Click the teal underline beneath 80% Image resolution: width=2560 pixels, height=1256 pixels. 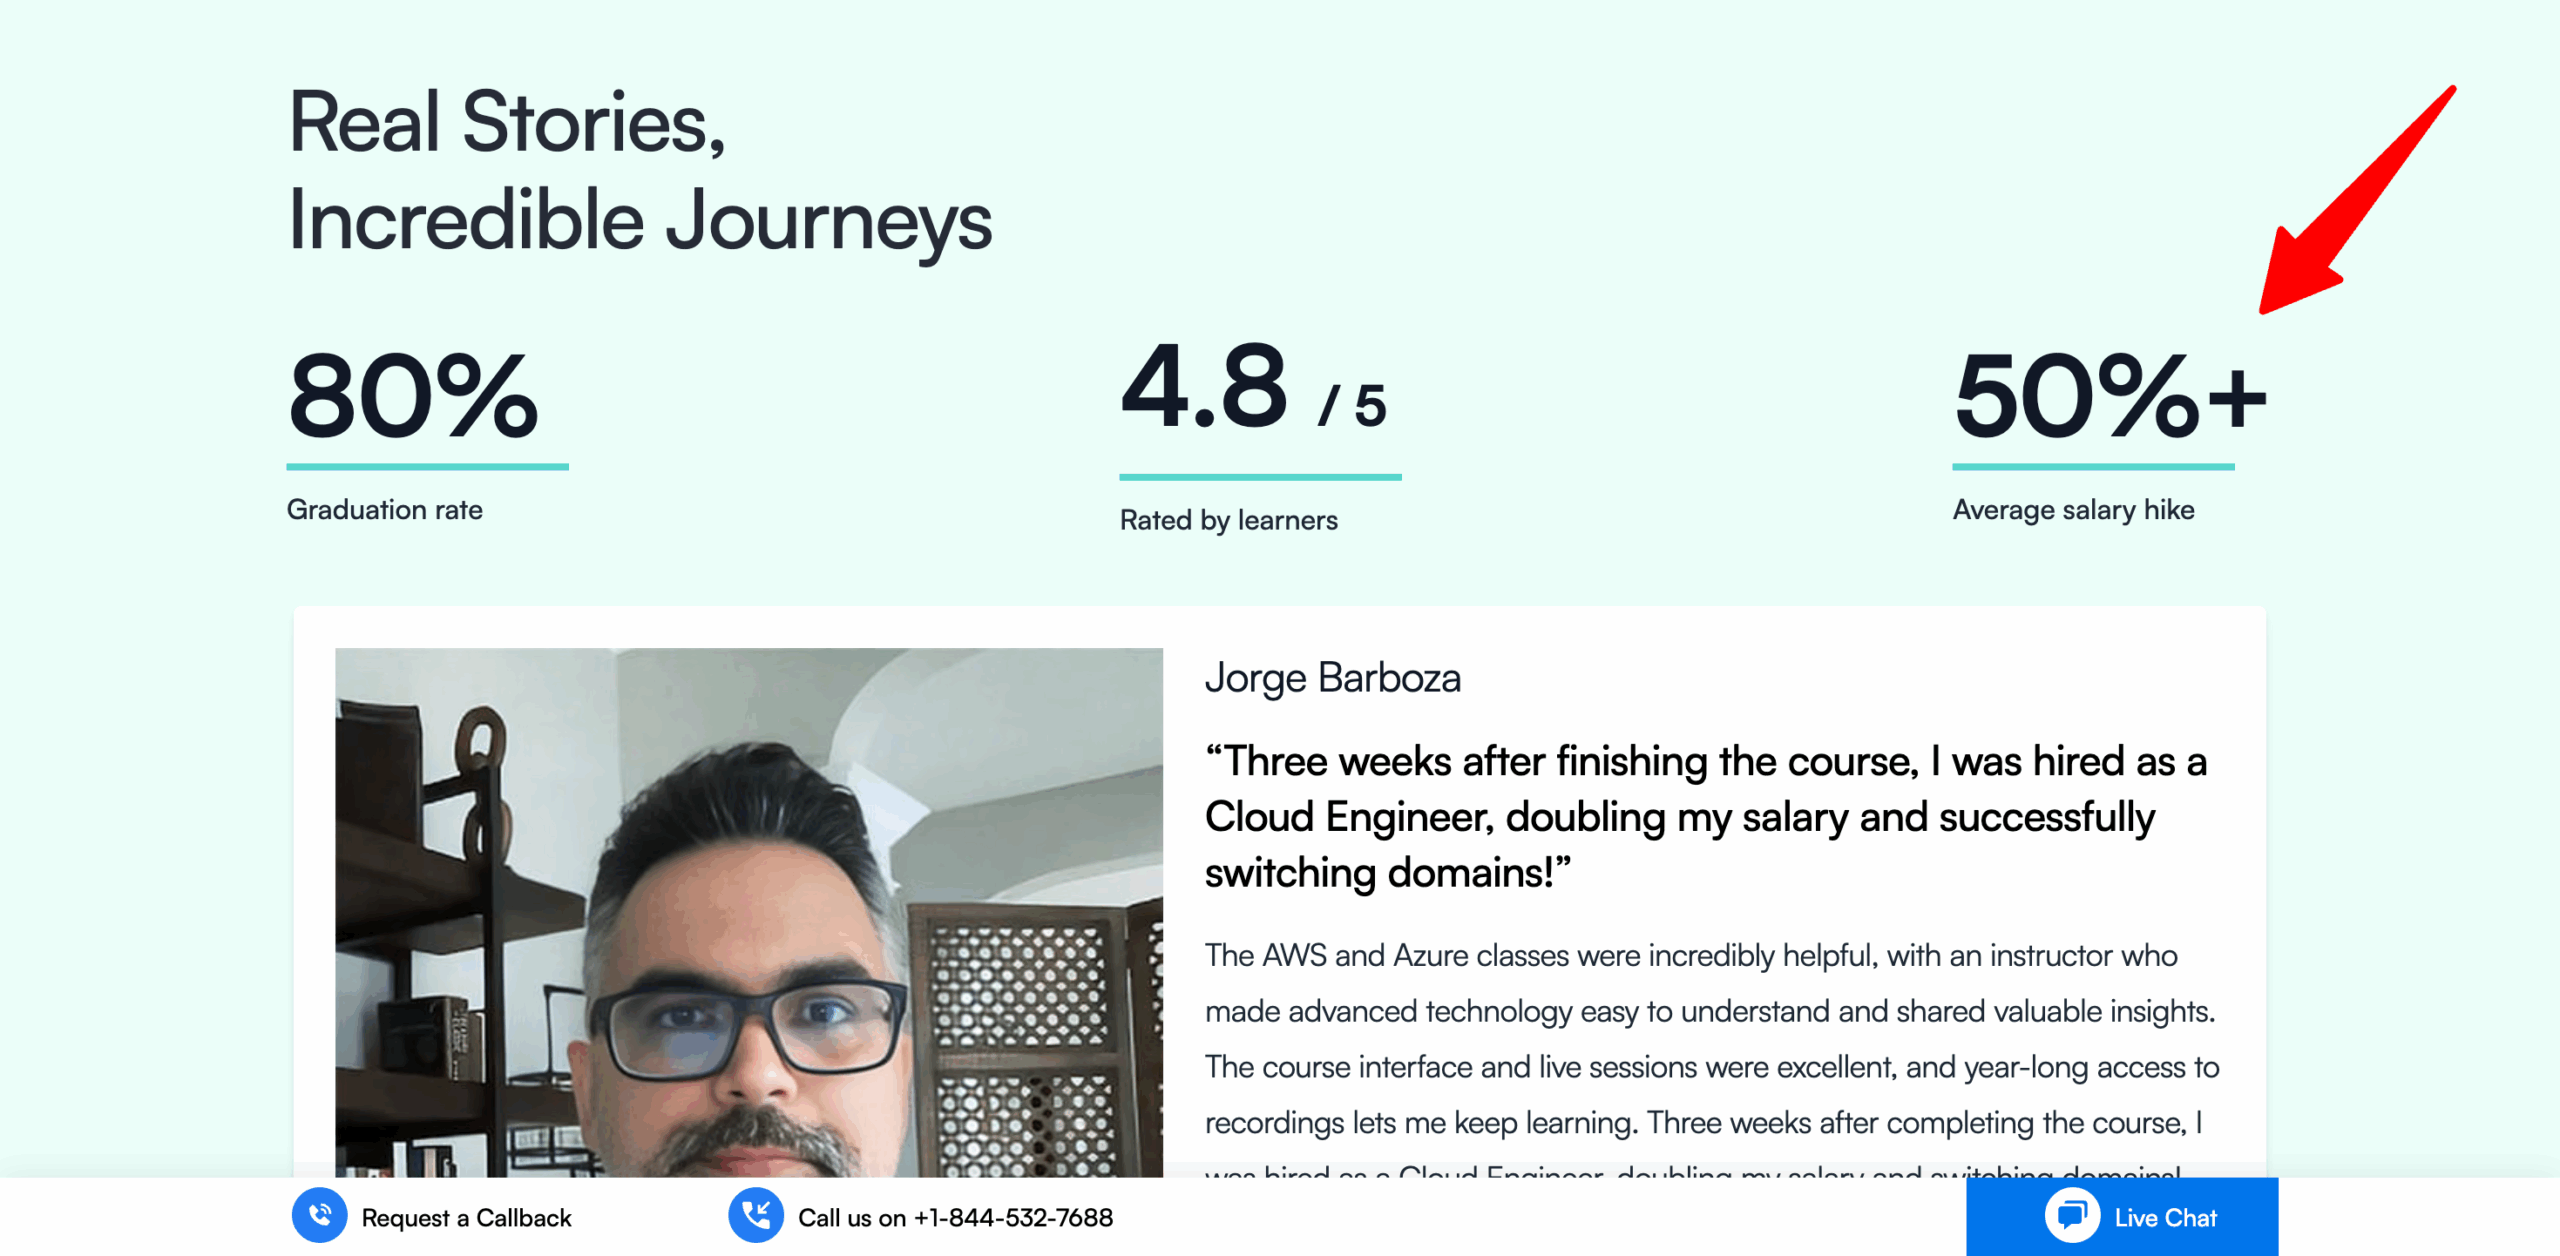point(427,466)
